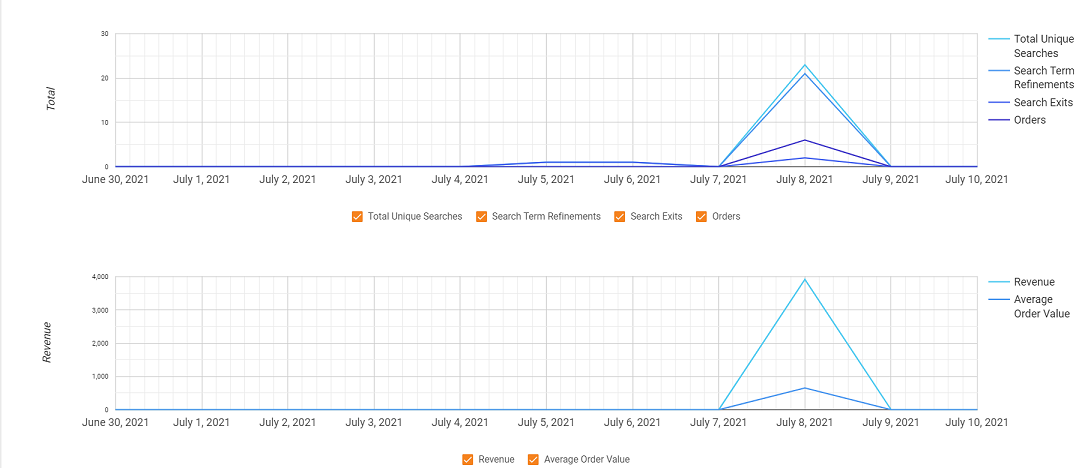The image size is (1085, 468).
Task: Click the Orders line peak on July 8
Action: pyautogui.click(x=805, y=140)
